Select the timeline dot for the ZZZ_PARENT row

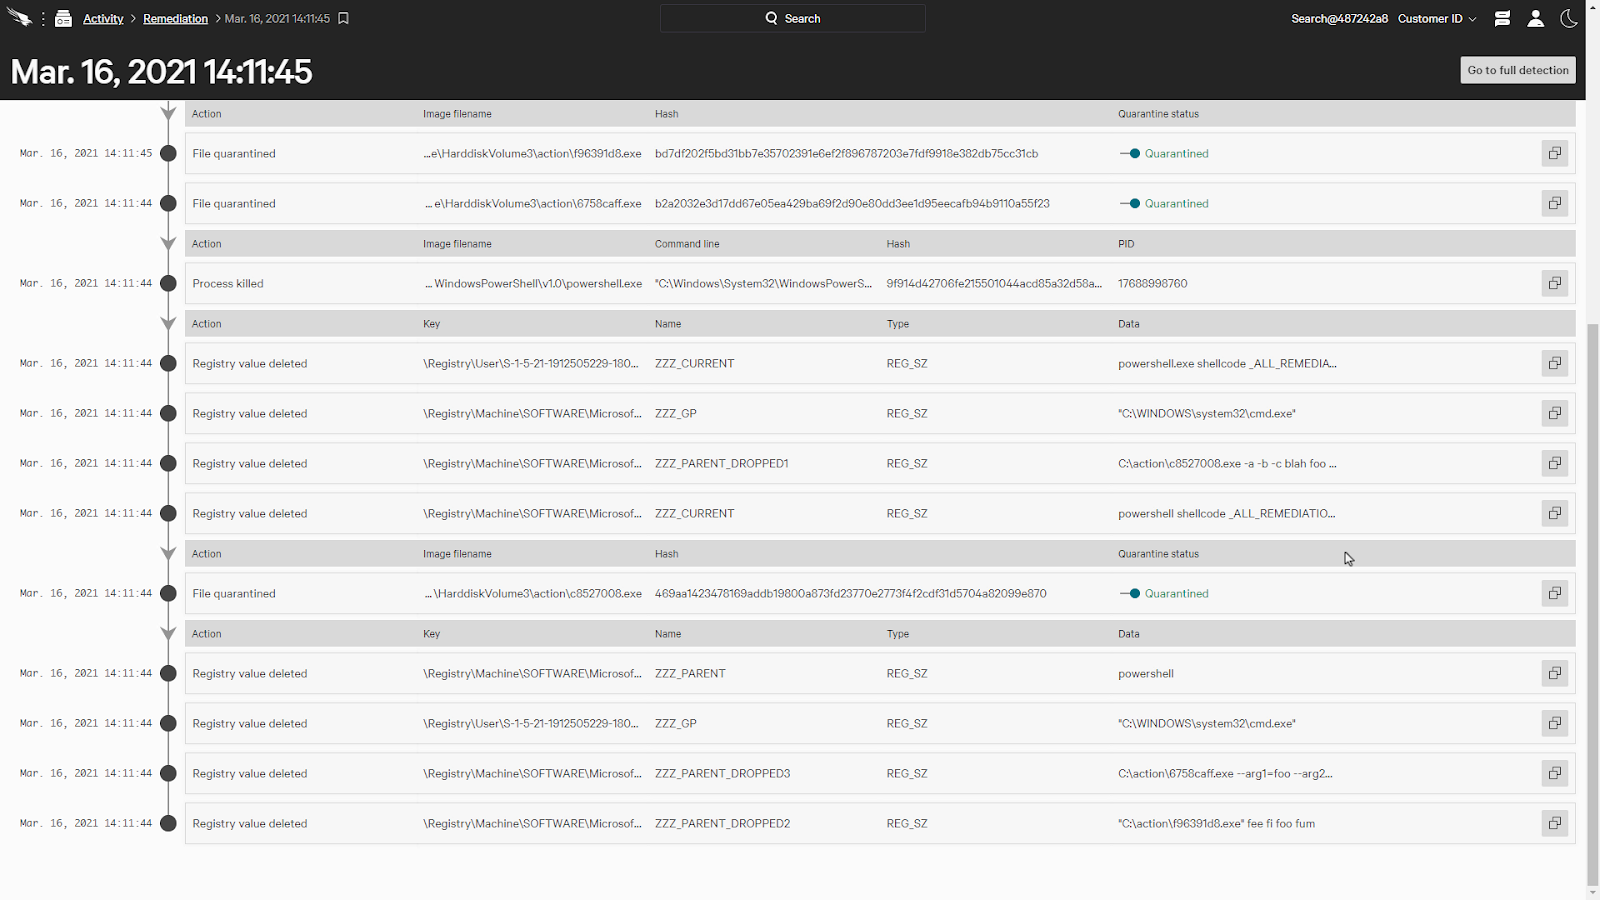(168, 673)
